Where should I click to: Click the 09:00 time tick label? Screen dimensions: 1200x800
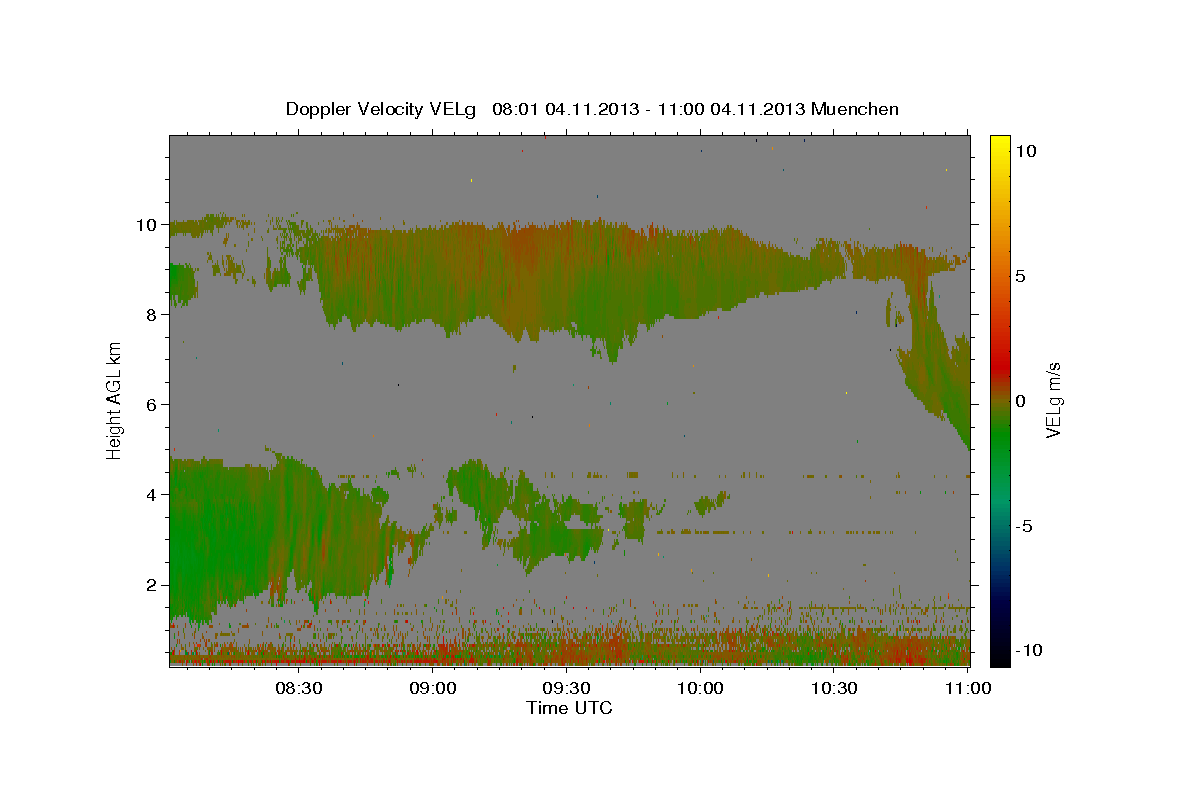[433, 689]
